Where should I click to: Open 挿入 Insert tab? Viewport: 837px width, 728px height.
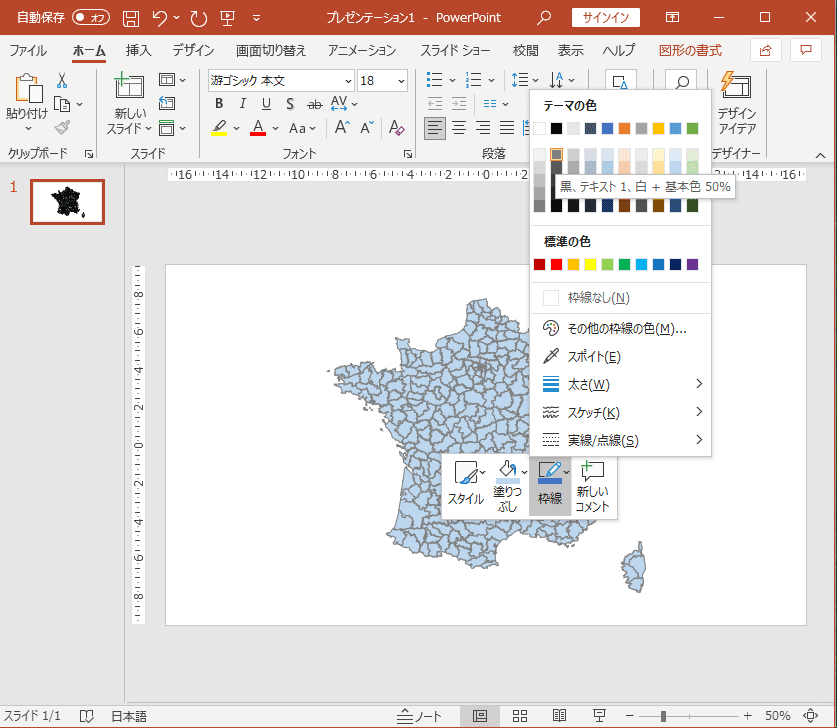click(x=138, y=50)
